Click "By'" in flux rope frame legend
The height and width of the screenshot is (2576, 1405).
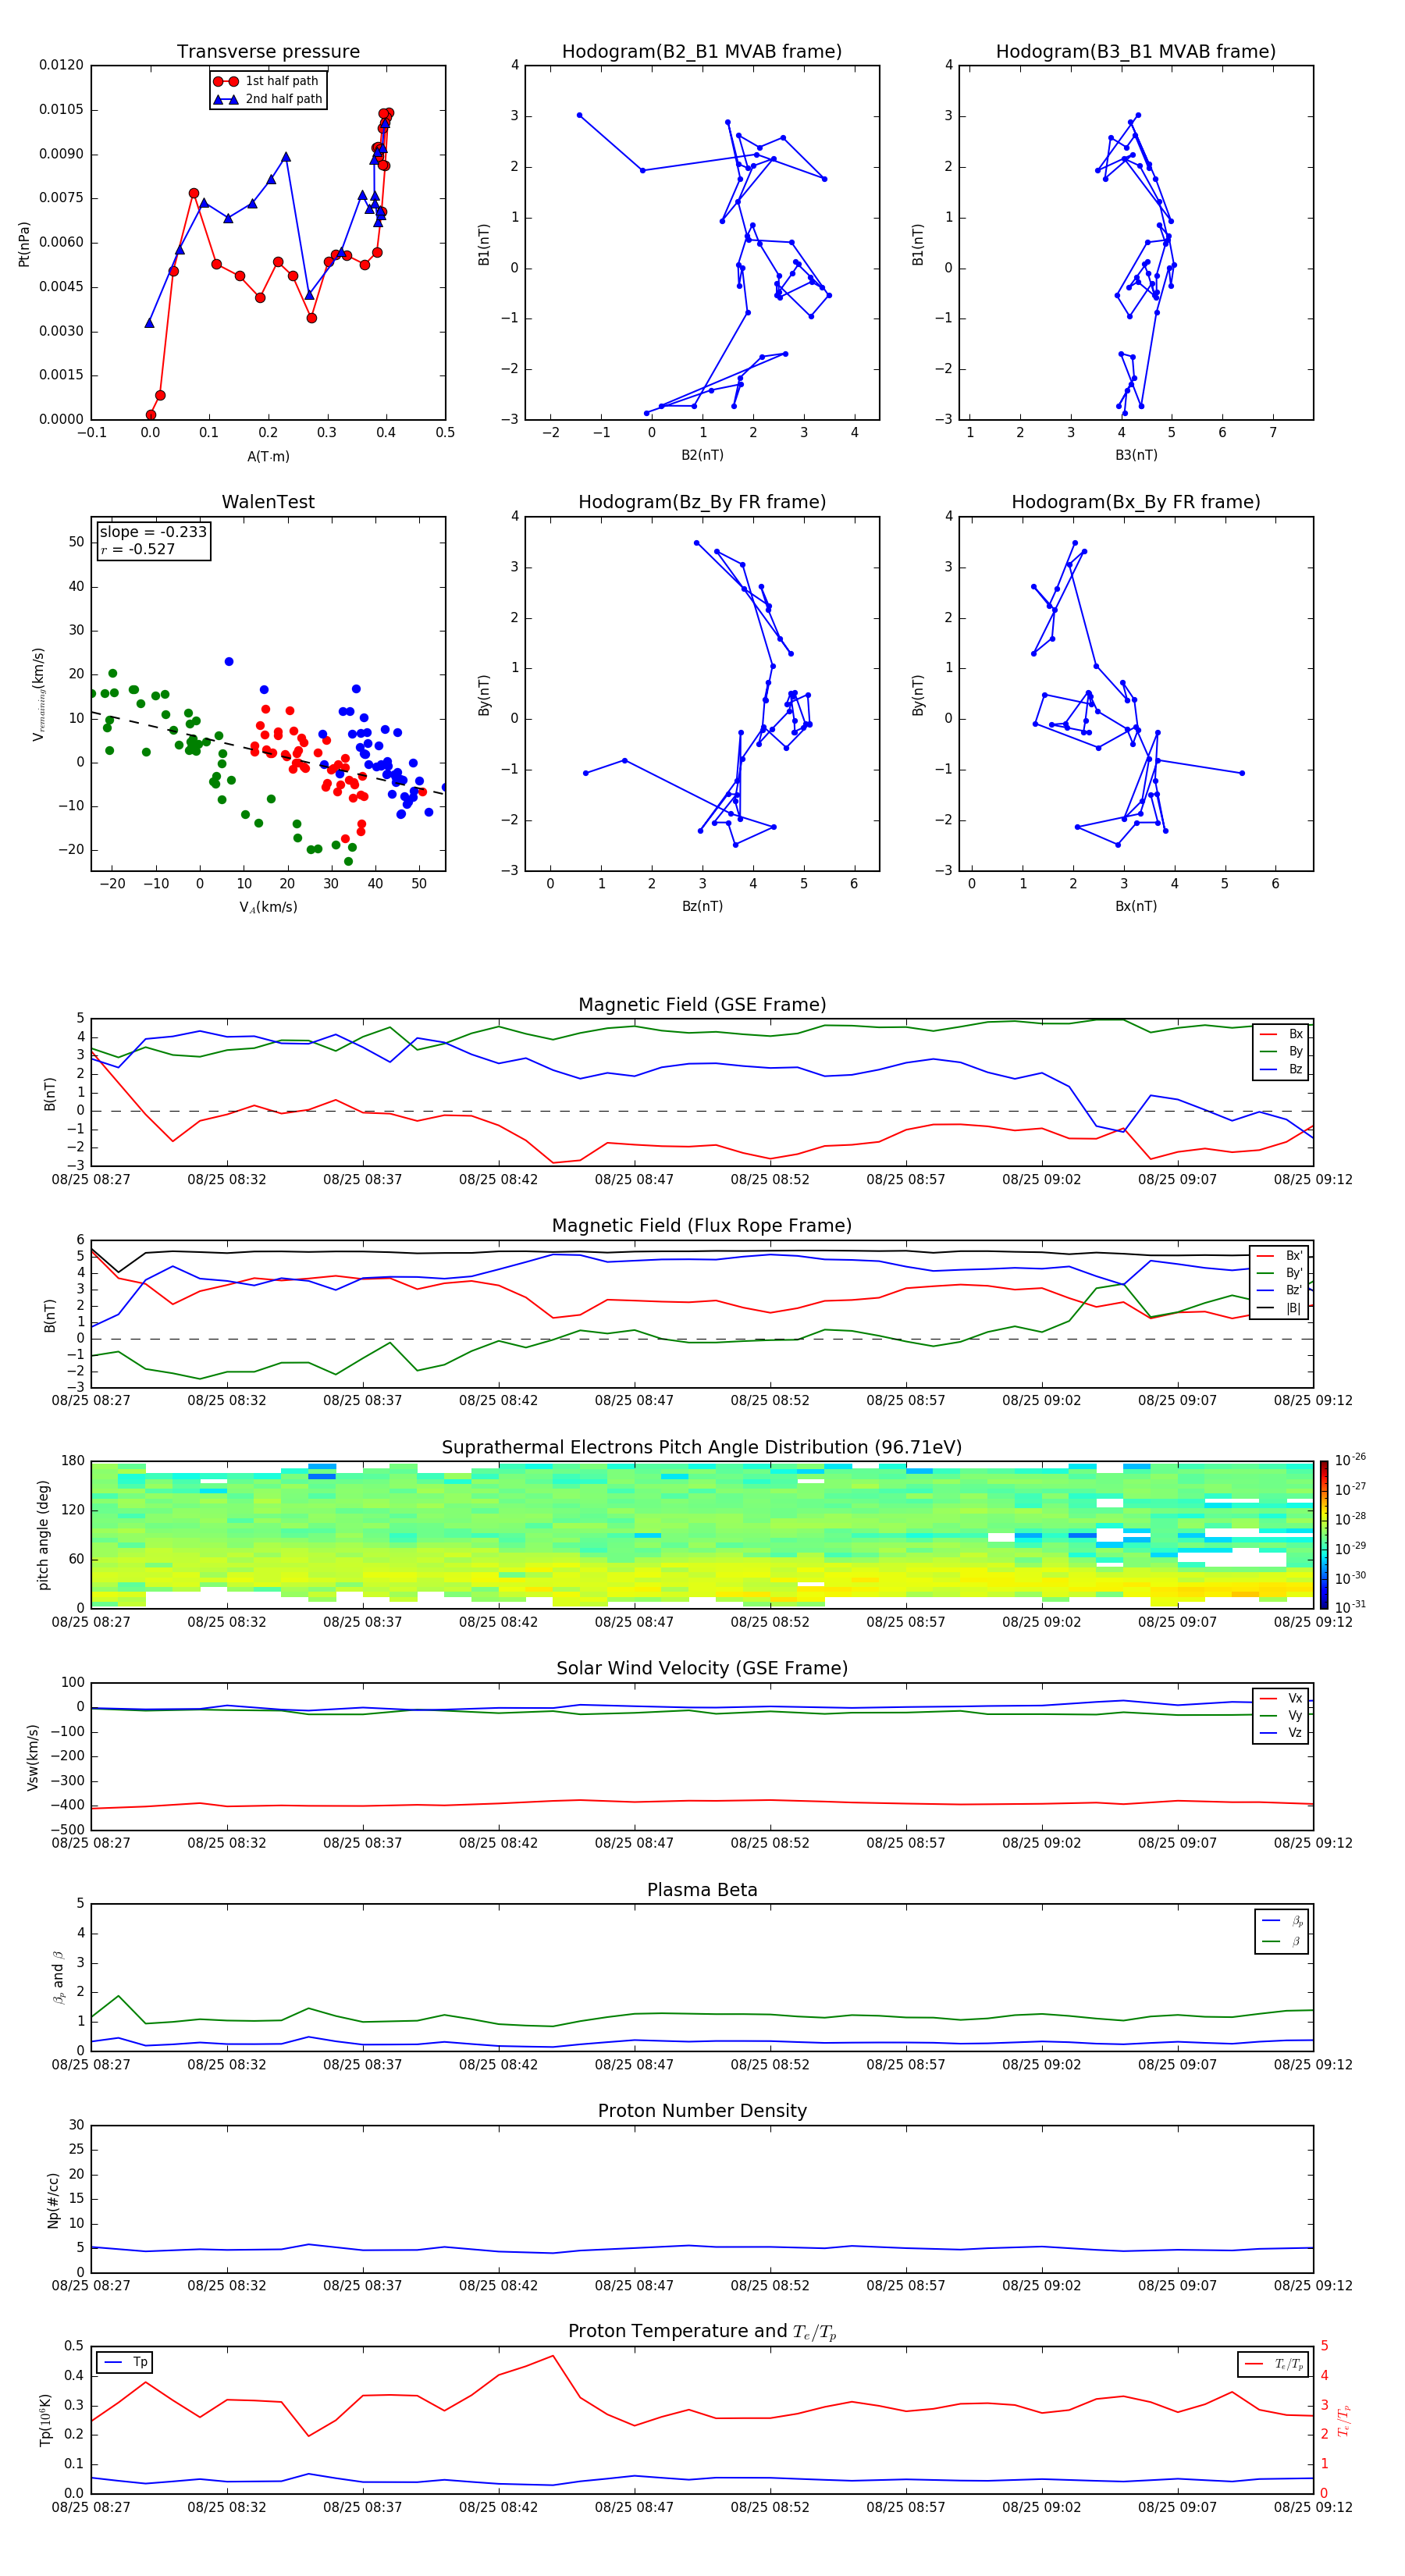(x=1280, y=1273)
